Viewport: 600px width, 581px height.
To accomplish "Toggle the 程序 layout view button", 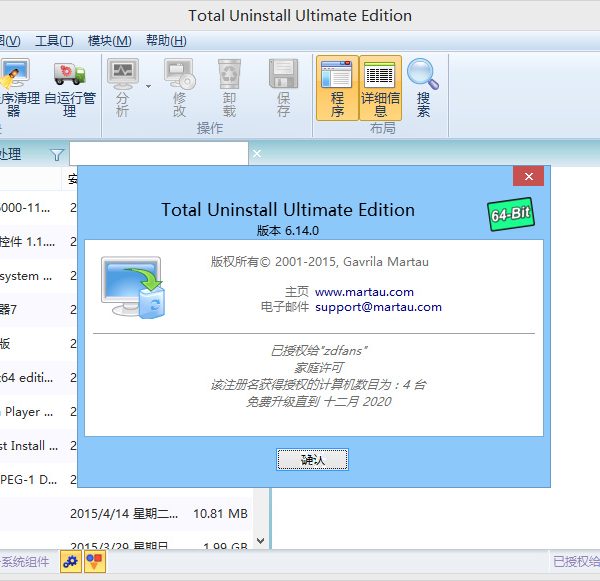I will point(337,88).
